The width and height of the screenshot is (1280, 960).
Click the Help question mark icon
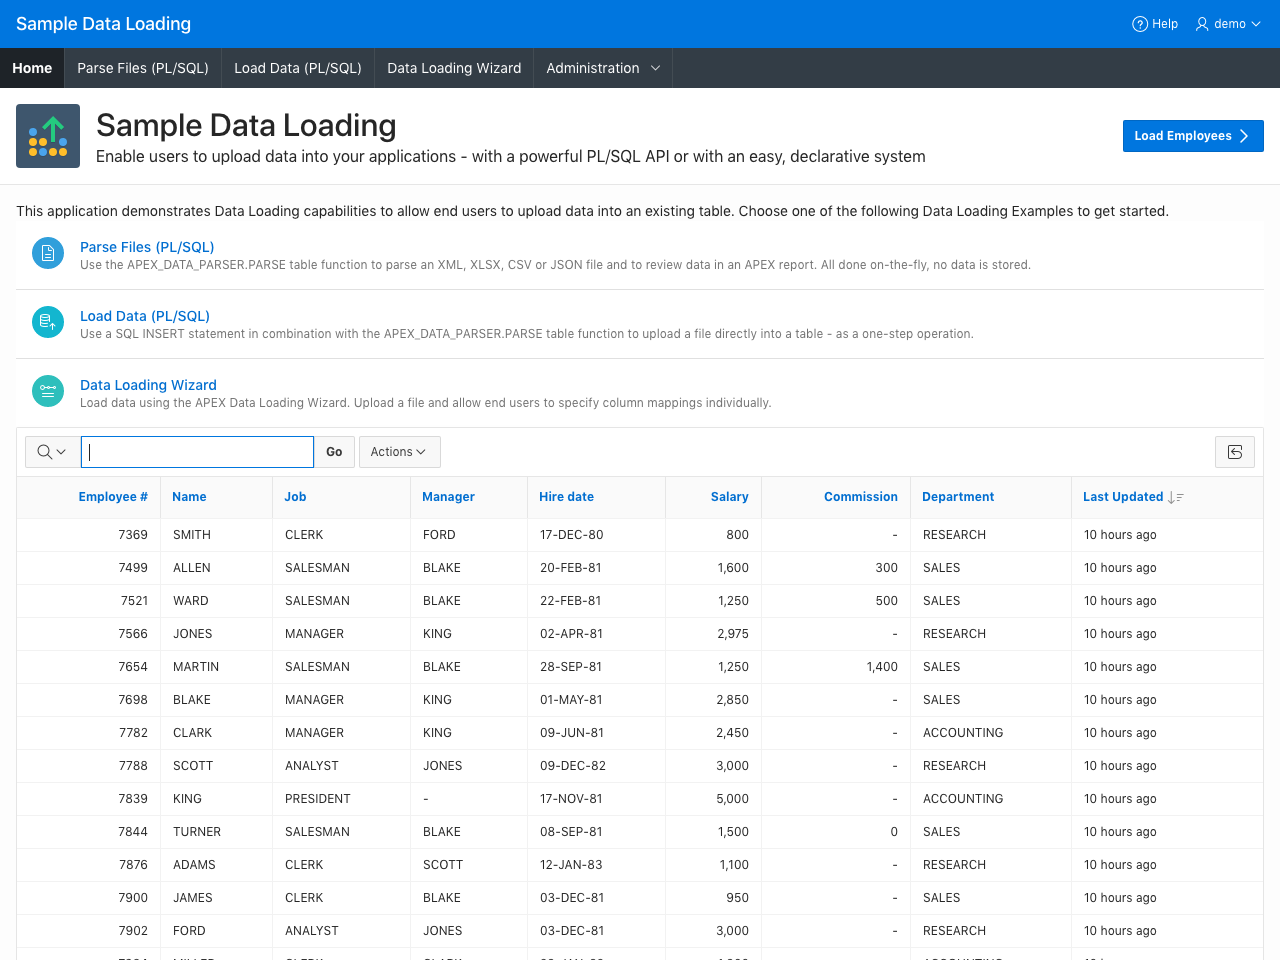(1140, 24)
